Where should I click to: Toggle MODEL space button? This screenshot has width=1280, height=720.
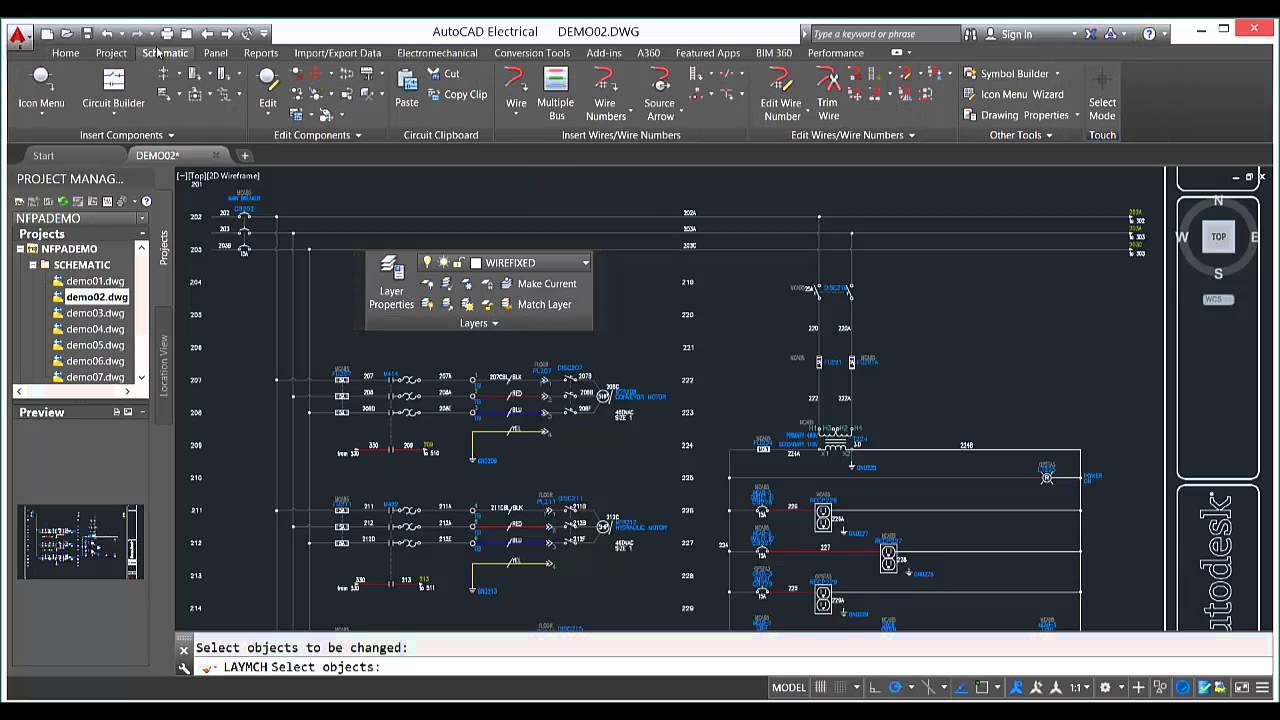point(789,687)
